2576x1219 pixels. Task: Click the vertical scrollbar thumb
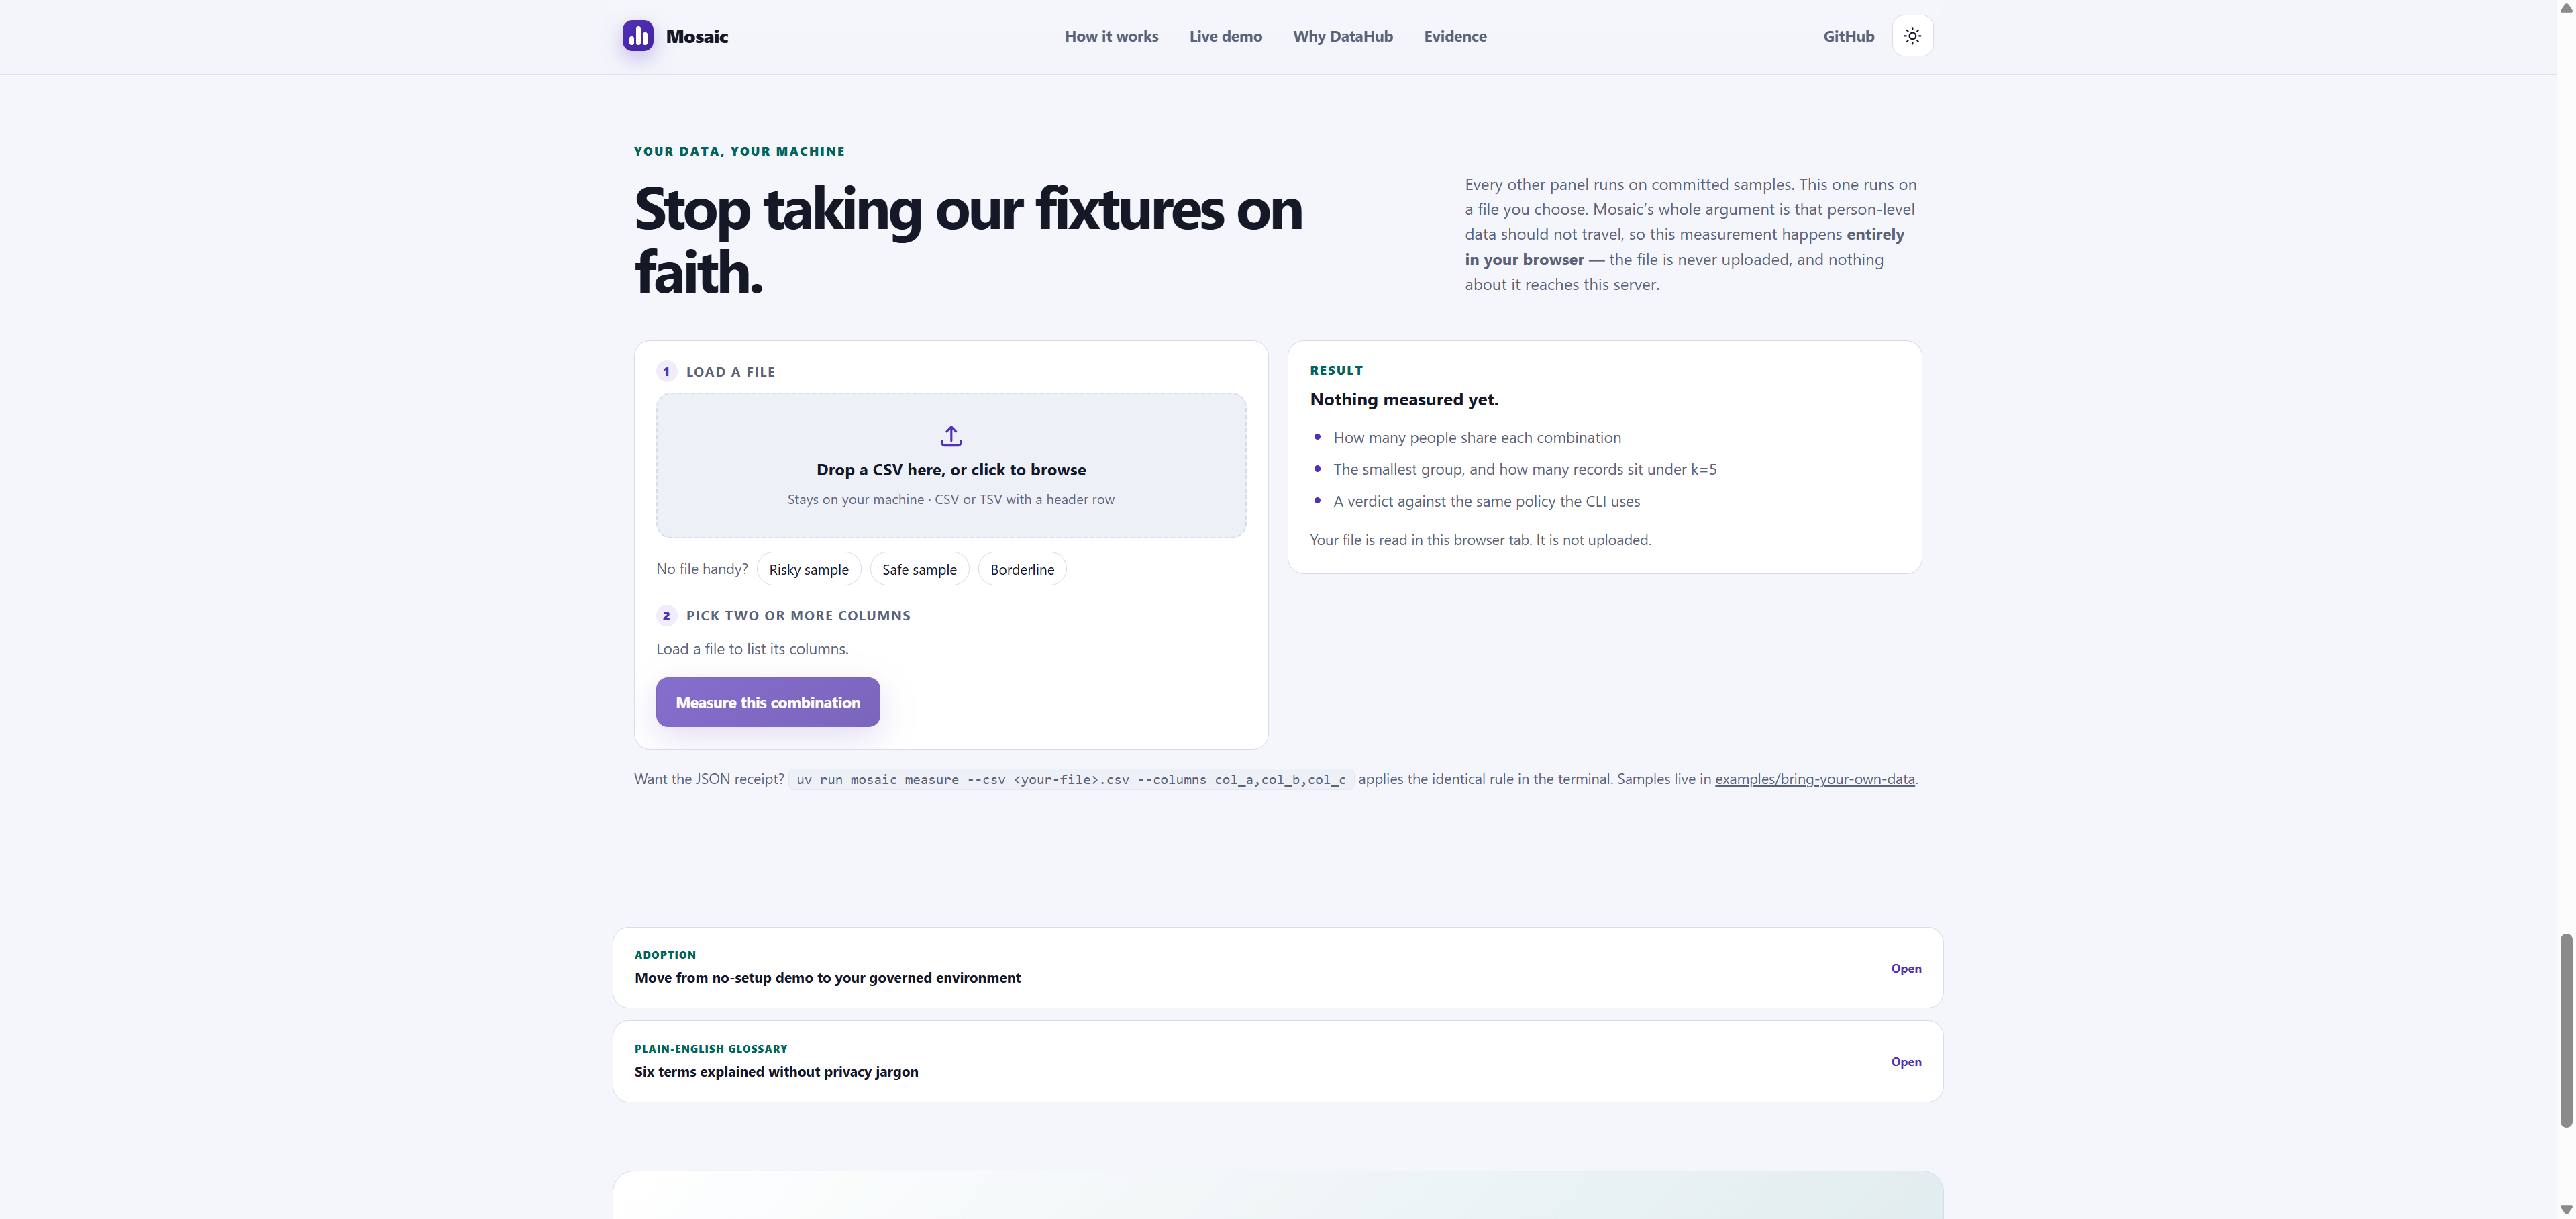[2566, 1031]
